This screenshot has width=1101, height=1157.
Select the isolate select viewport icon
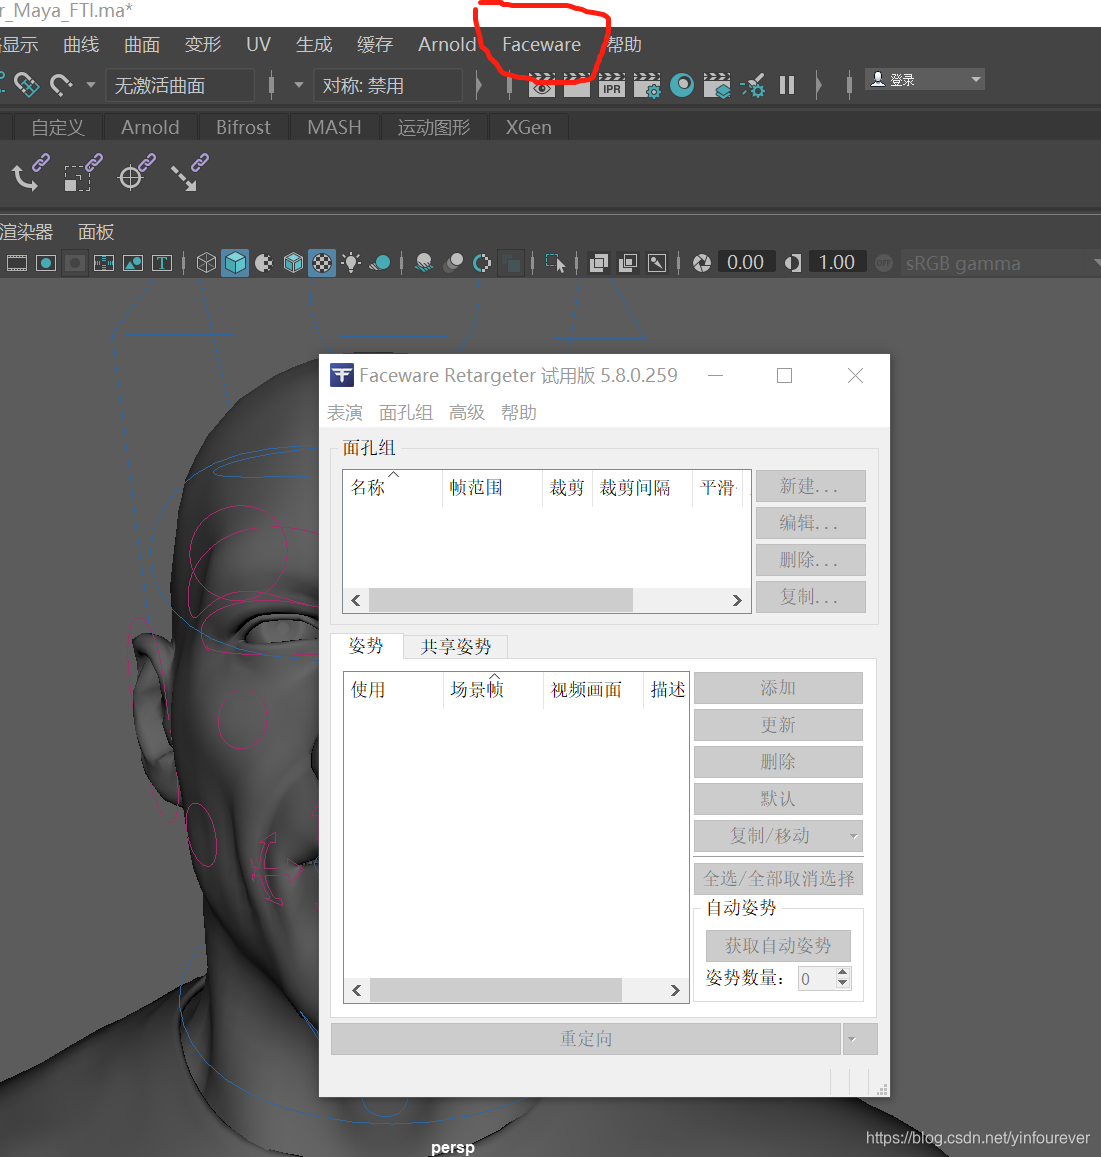point(555,263)
